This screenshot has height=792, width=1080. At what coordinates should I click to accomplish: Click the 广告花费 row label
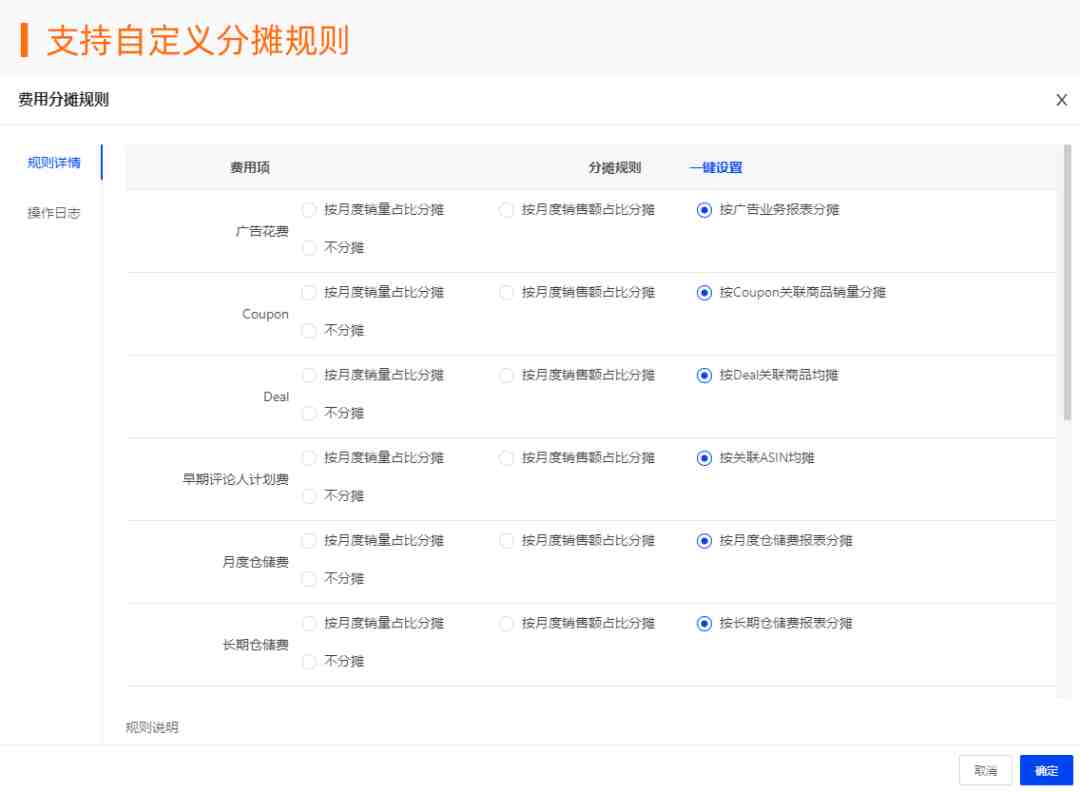point(262,231)
